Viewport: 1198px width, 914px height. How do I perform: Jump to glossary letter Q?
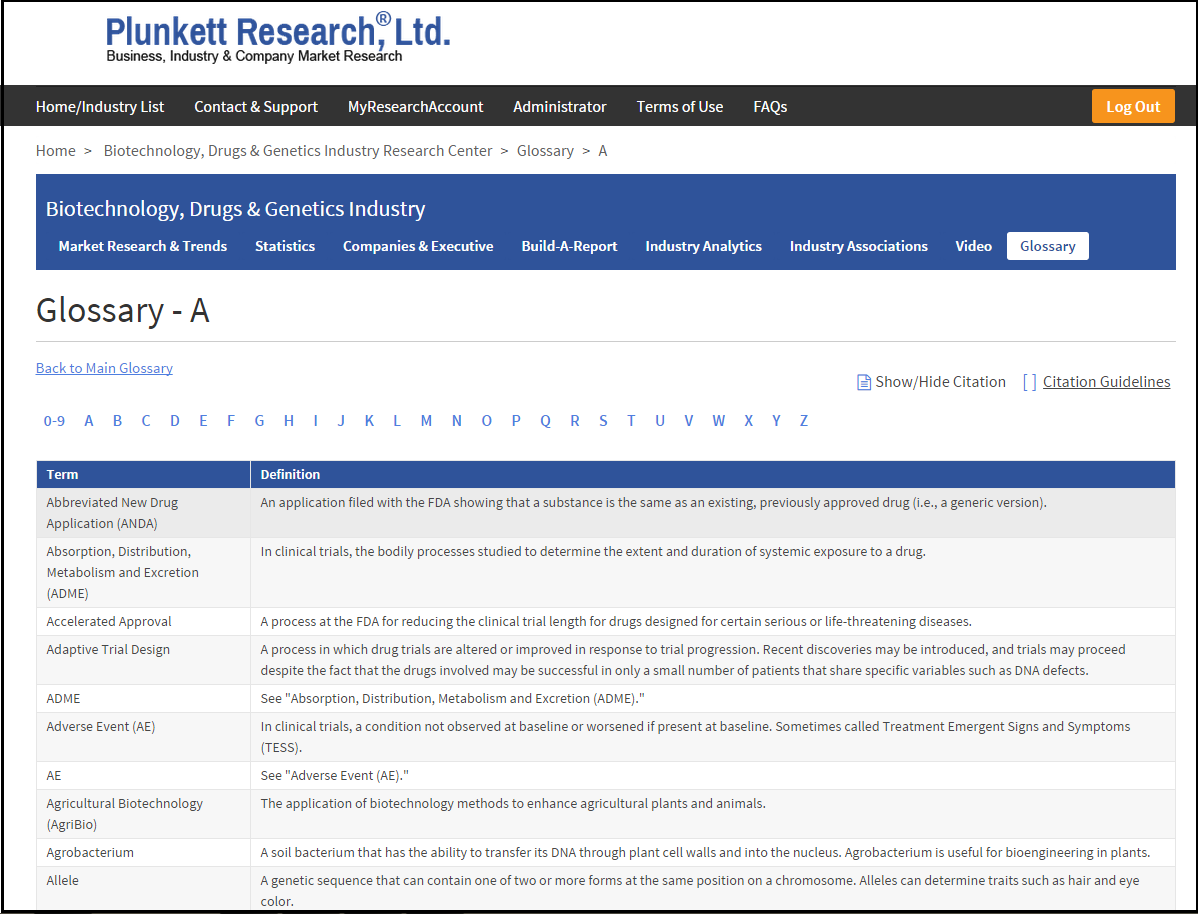[546, 421]
